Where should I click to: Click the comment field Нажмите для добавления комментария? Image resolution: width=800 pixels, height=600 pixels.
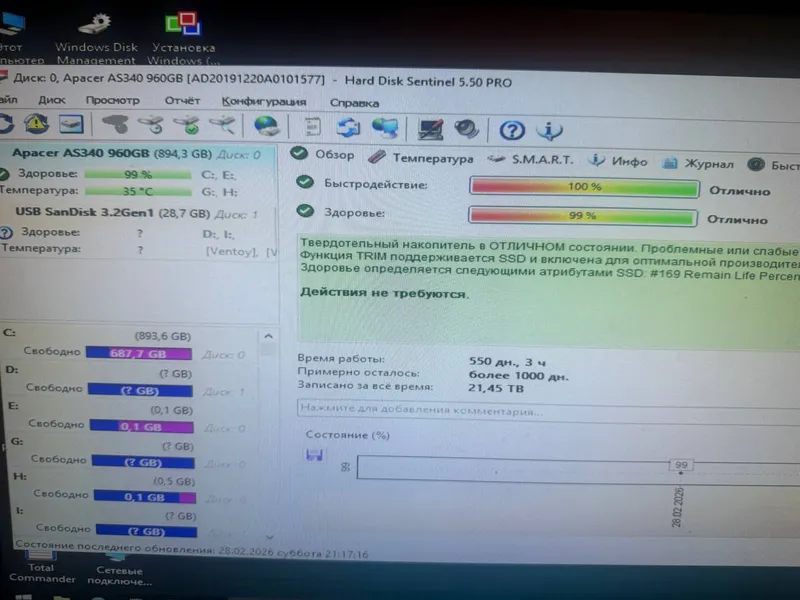click(548, 411)
